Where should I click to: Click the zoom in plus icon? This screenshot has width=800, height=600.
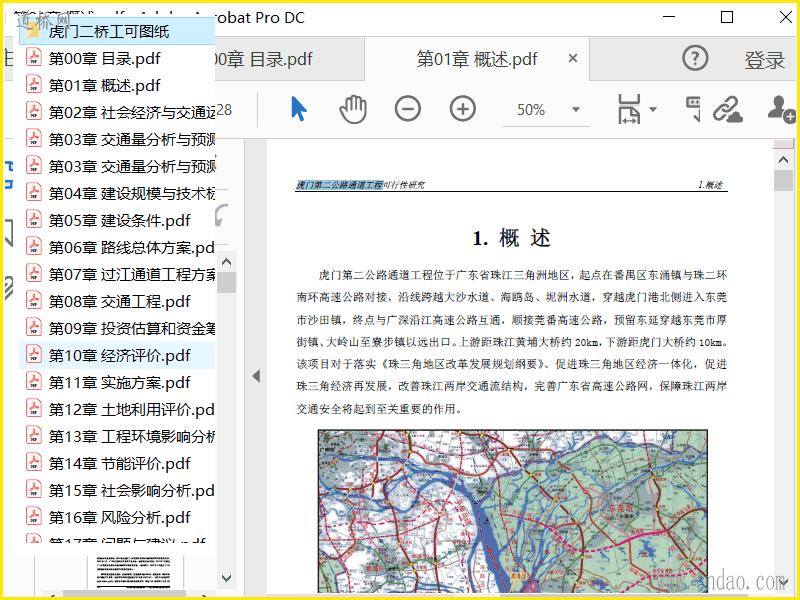click(x=462, y=109)
